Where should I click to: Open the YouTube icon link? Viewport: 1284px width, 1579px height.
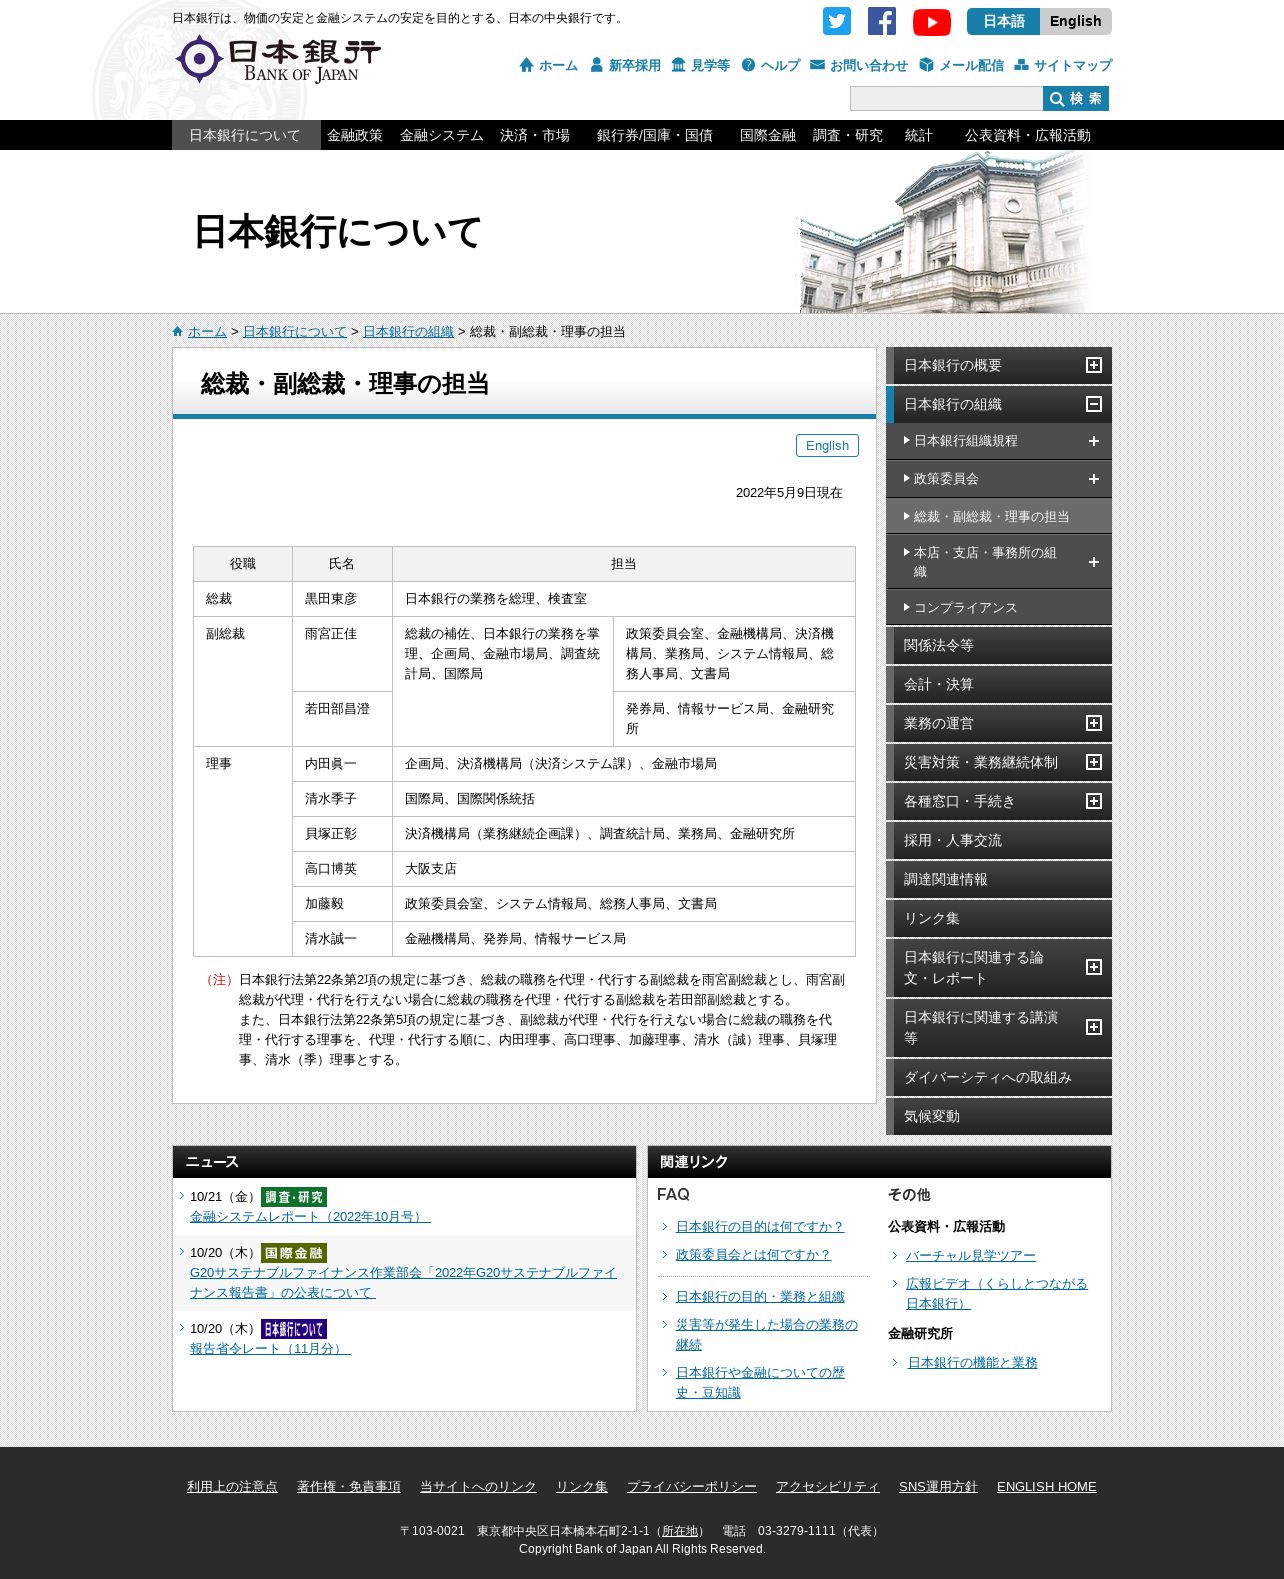tap(932, 21)
